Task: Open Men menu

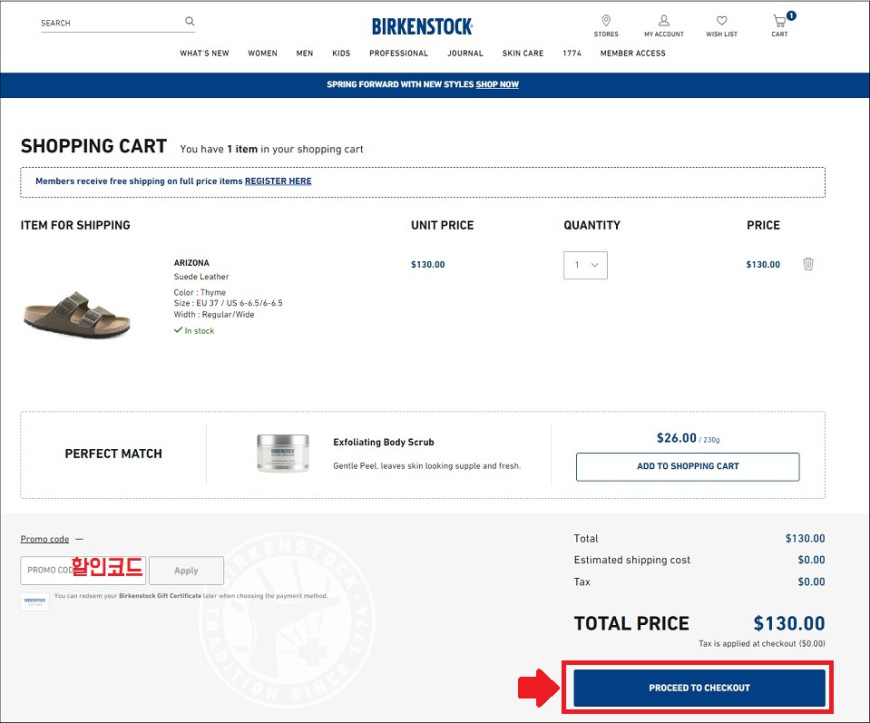Action: [305, 53]
